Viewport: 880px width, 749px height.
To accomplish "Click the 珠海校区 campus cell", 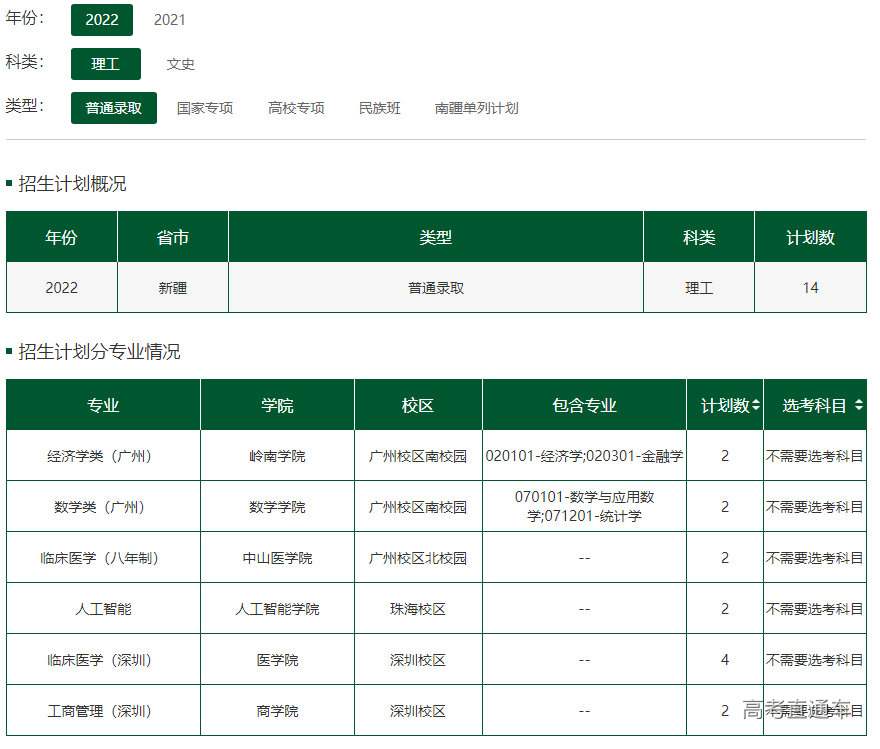I will coord(417,608).
